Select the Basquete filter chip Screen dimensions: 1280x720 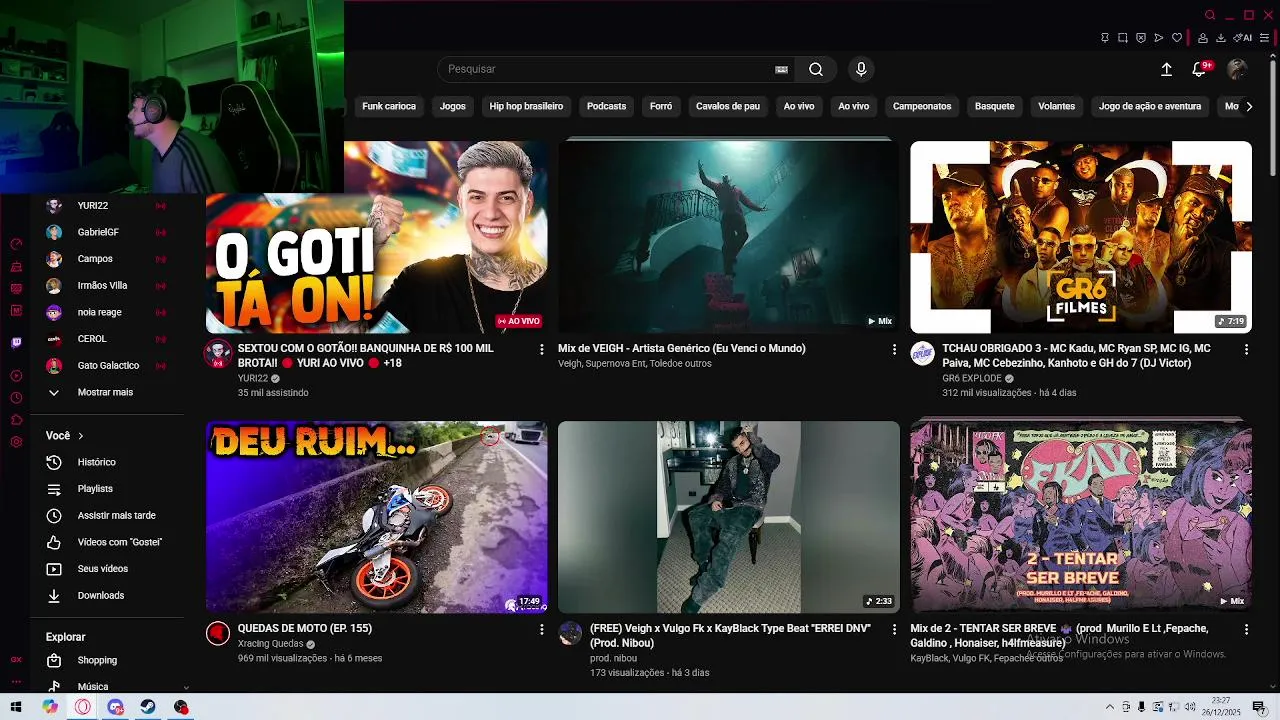tap(994, 106)
